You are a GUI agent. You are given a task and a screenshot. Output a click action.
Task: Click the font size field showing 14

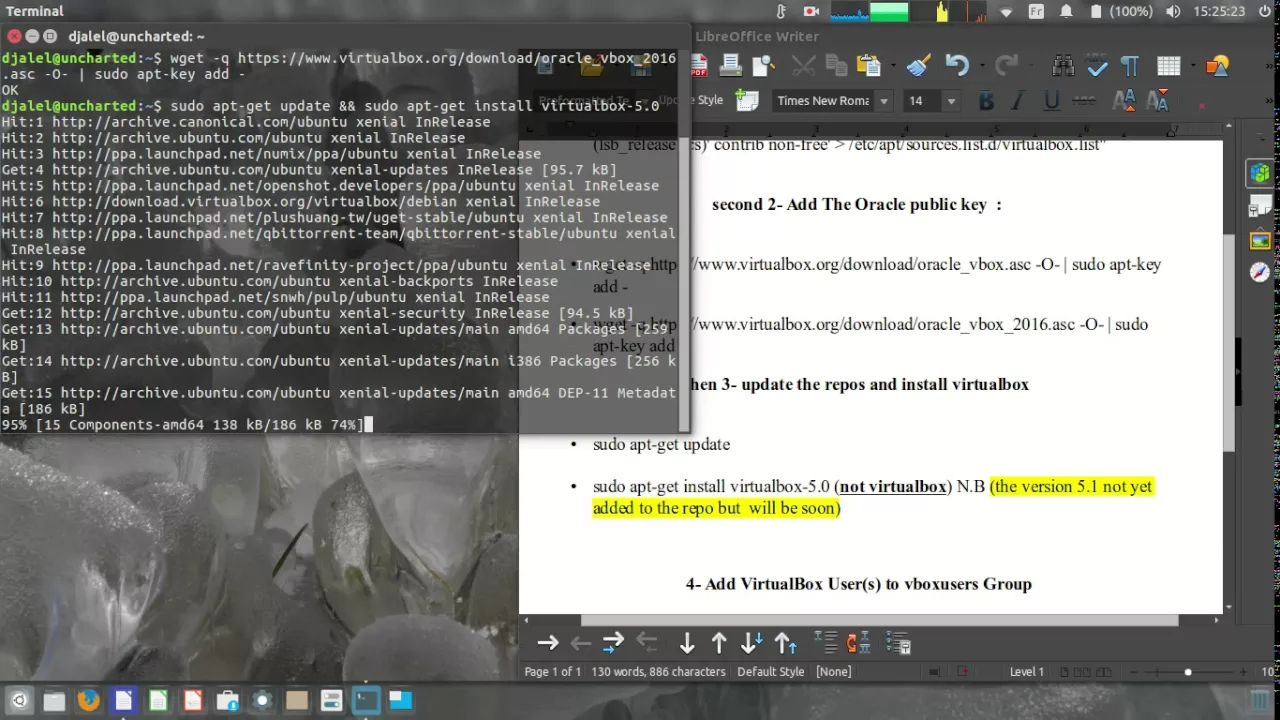tap(923, 100)
